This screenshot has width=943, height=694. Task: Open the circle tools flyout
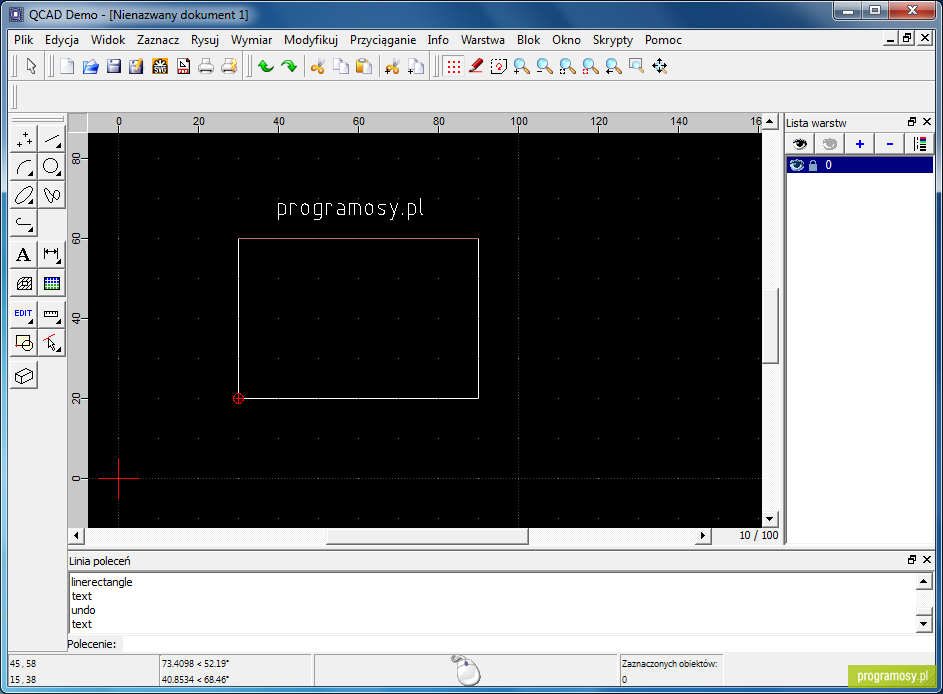coord(52,167)
